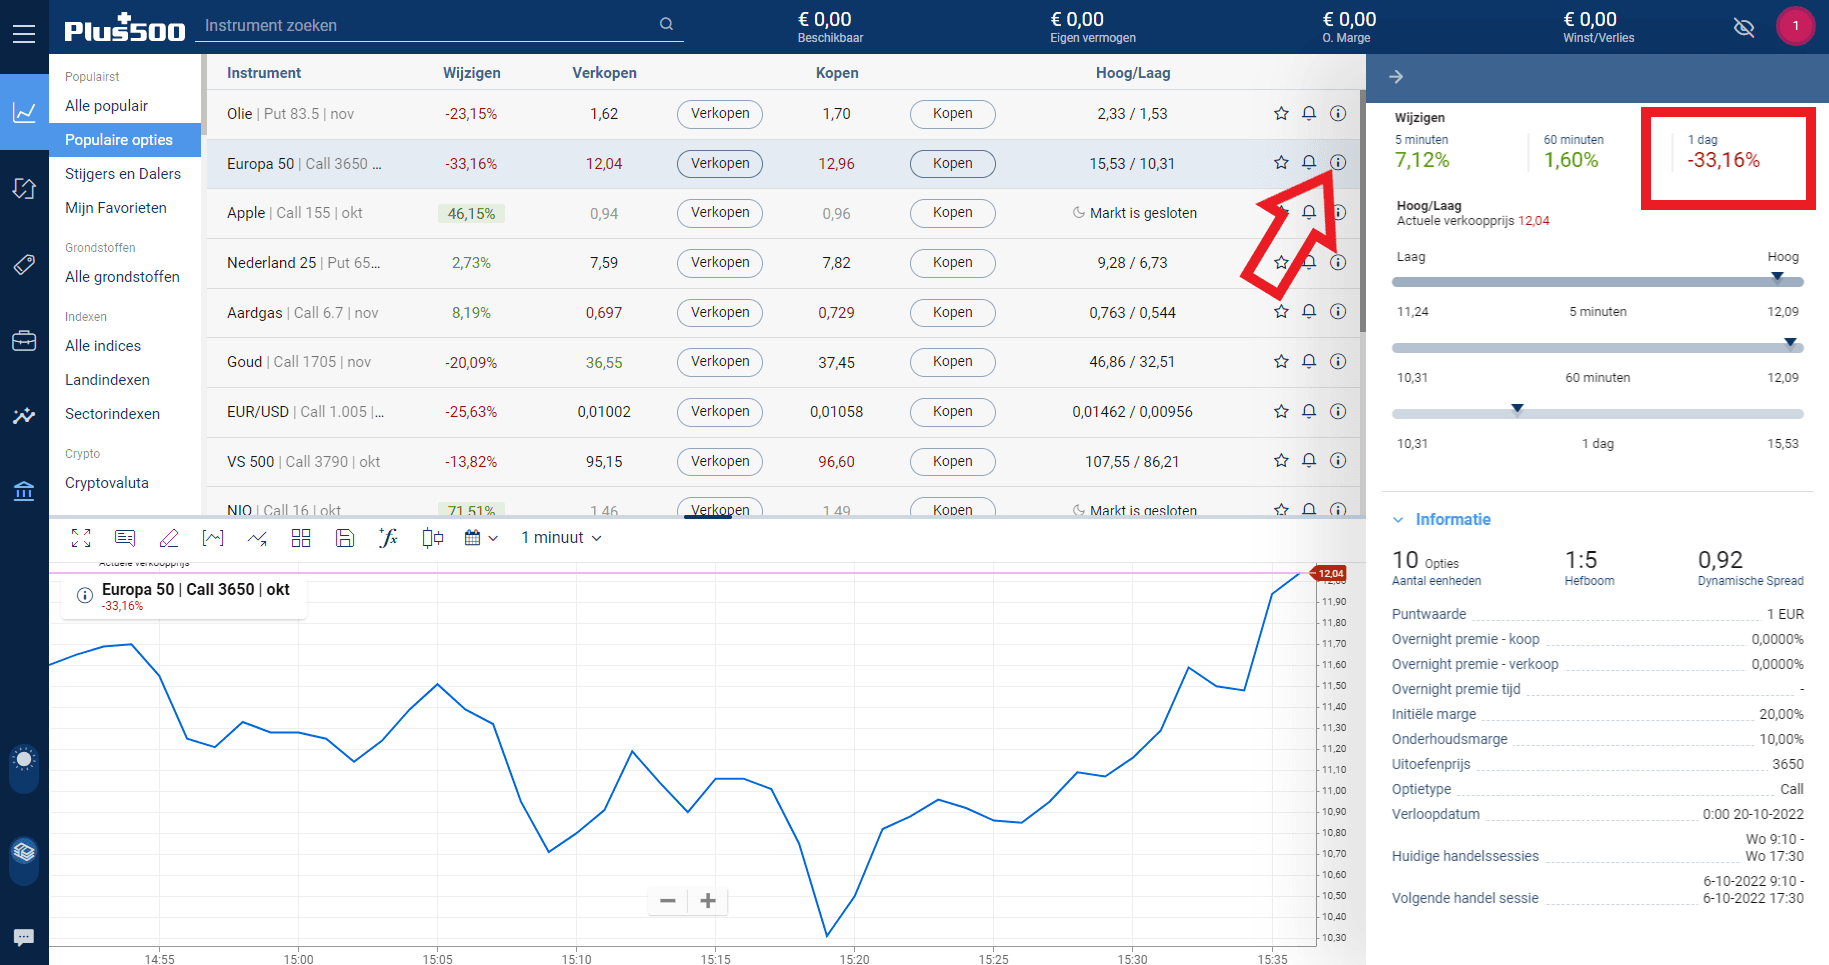Click the fullscreen chart icon
Screen dimensions: 1829x965
[x=81, y=538]
